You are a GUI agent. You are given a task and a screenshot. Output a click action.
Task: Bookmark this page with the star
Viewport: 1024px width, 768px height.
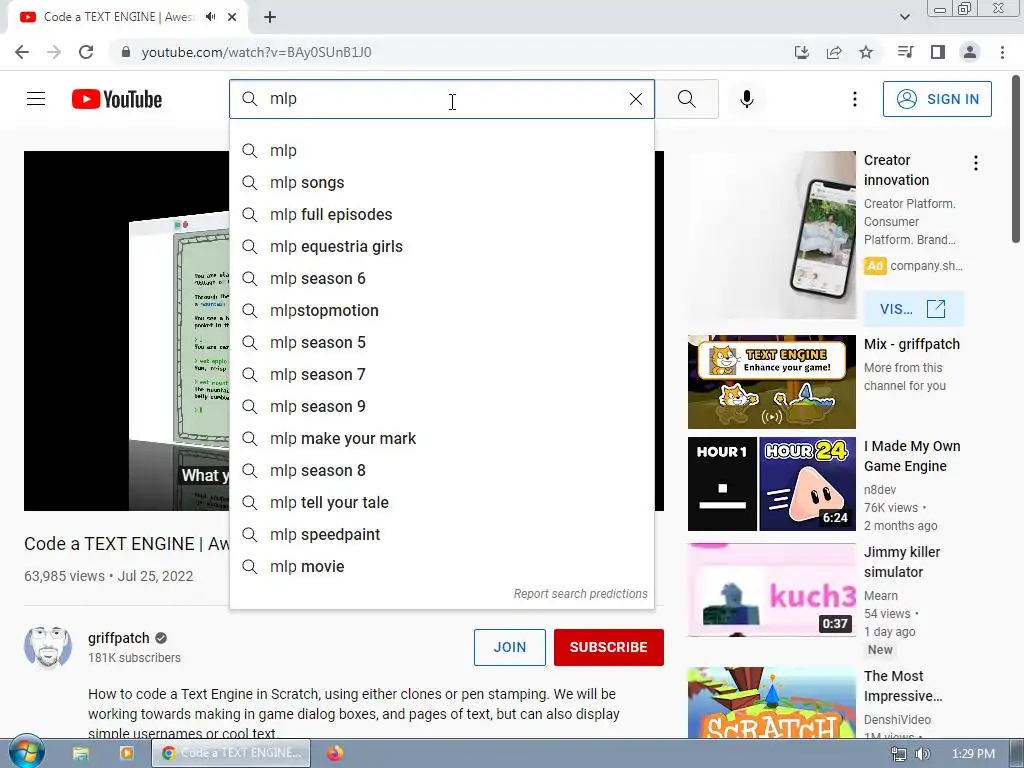866,52
